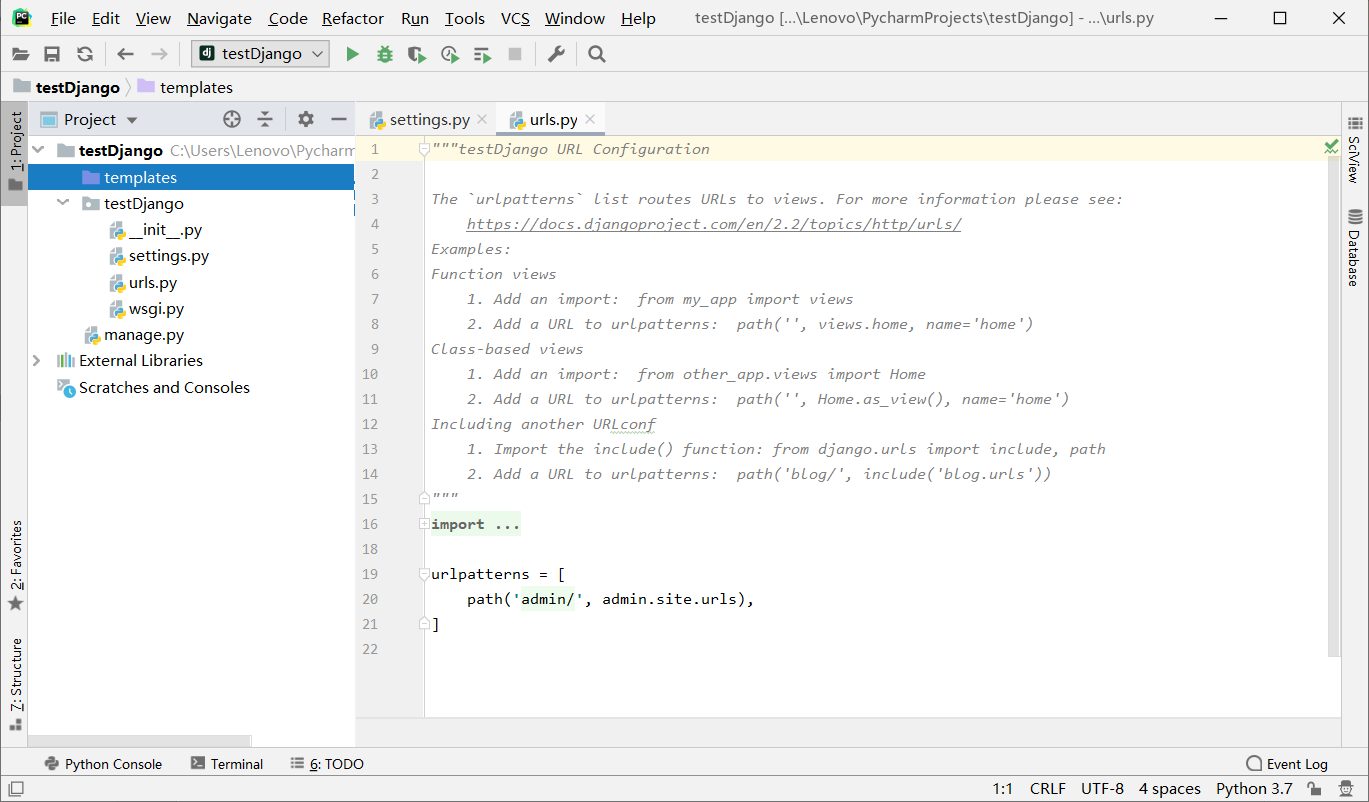Open the CRLF line separator selector
This screenshot has height=802, width=1369.
coord(1047,789)
